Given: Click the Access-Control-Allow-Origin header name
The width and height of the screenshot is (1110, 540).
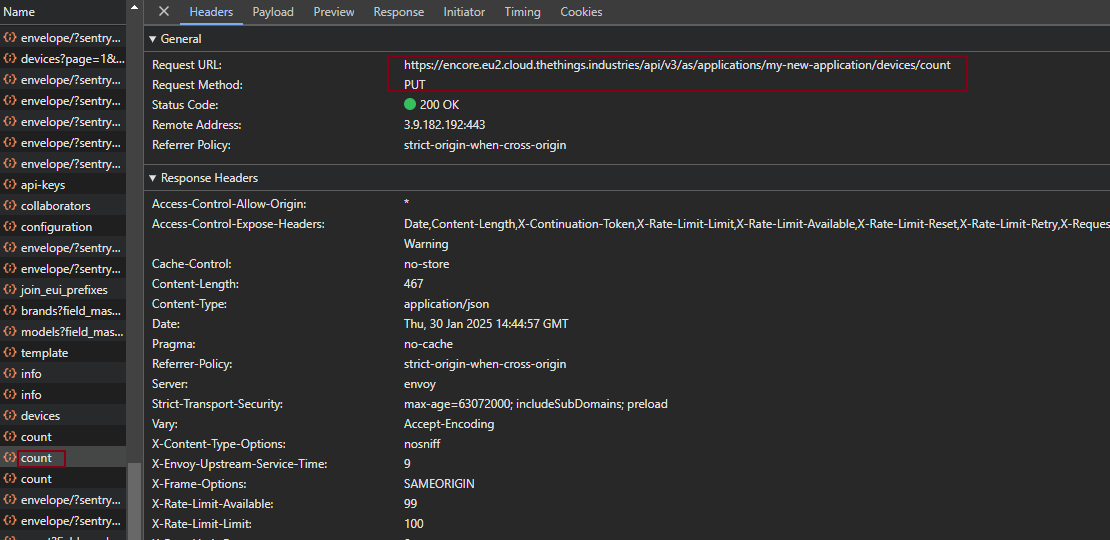Looking at the screenshot, I should pyautogui.click(x=229, y=204).
